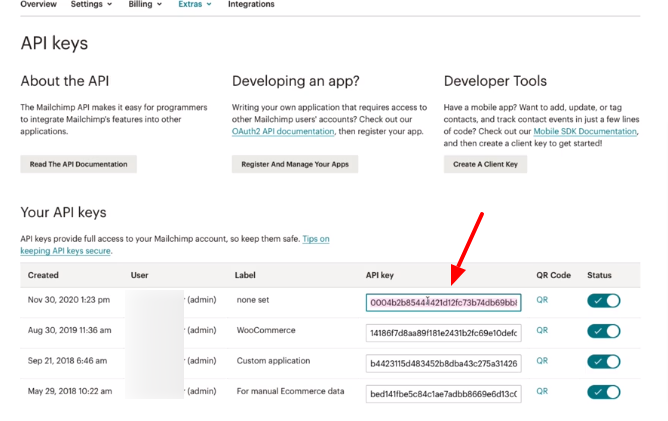This screenshot has height=421, width=668.
Task: Click Read The API Documentation button
Action: 78,164
